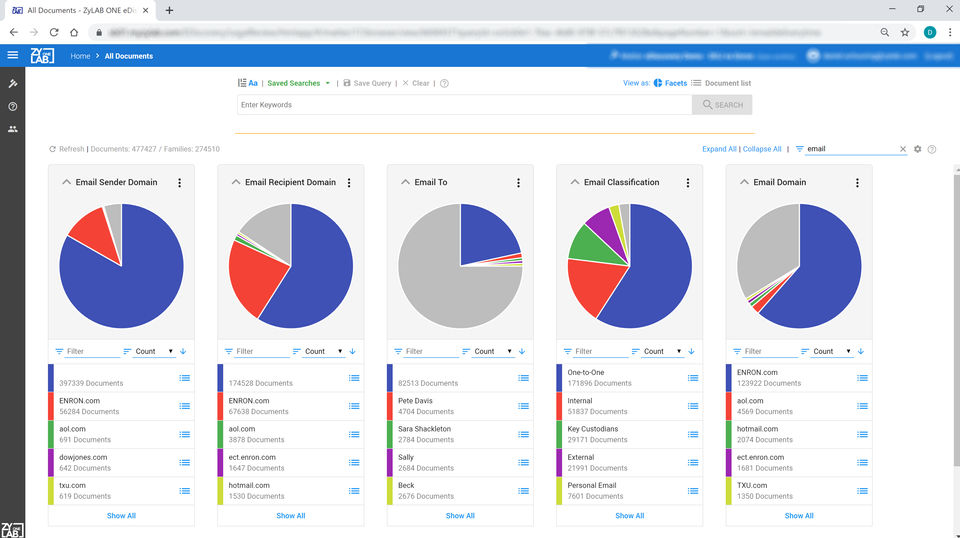Open Count sort dropdown in Email Classification
960x538 pixels.
tap(662, 351)
